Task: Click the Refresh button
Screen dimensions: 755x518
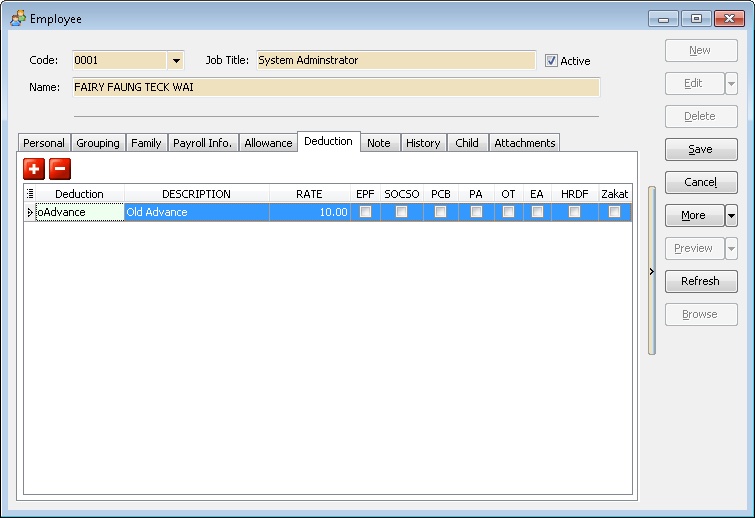Action: pos(701,282)
